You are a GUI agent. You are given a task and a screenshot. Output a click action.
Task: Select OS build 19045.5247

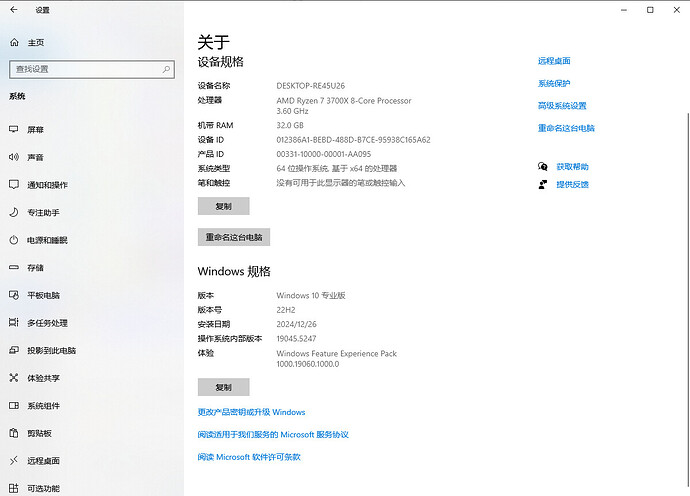point(296,339)
